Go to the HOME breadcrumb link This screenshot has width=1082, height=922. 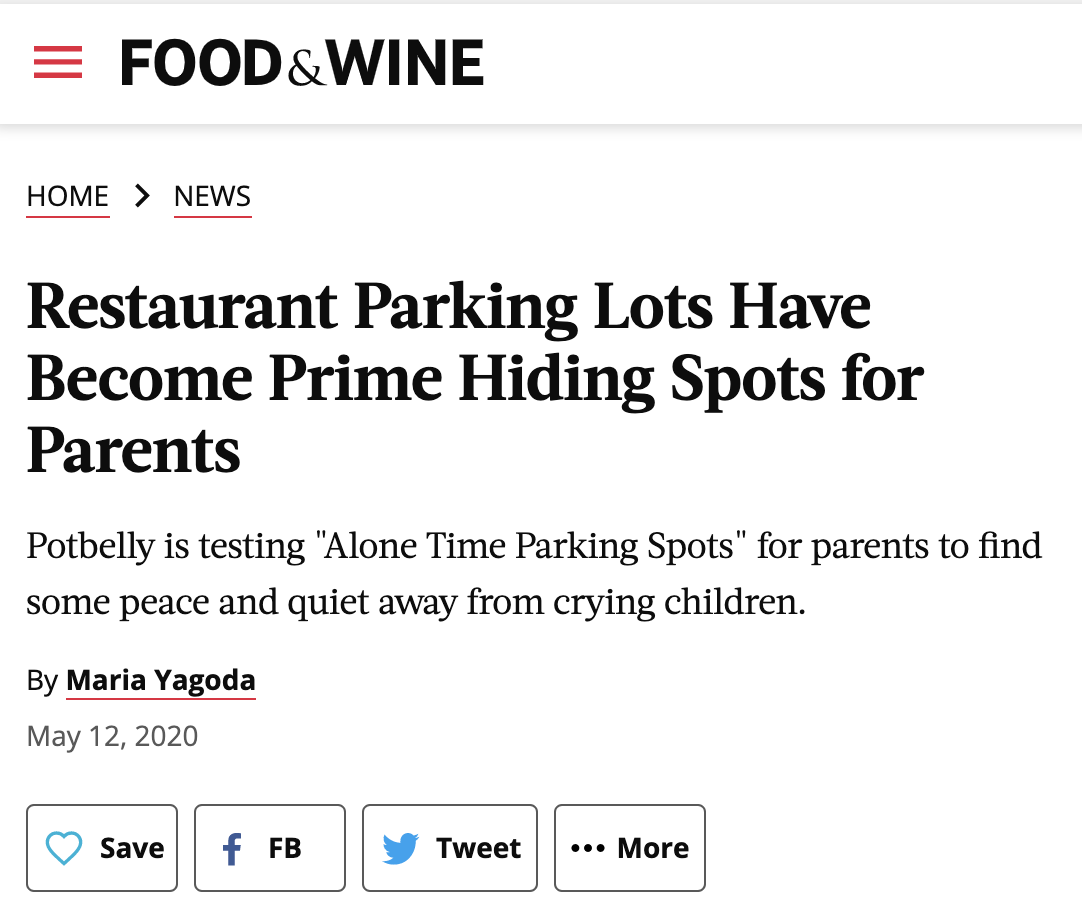tap(68, 196)
